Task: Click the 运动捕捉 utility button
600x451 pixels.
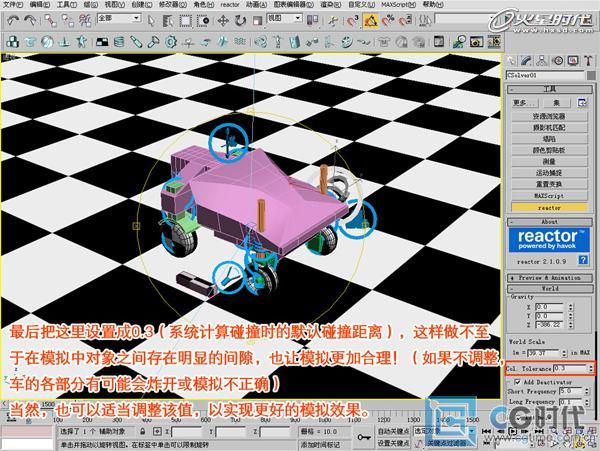Action: point(549,173)
